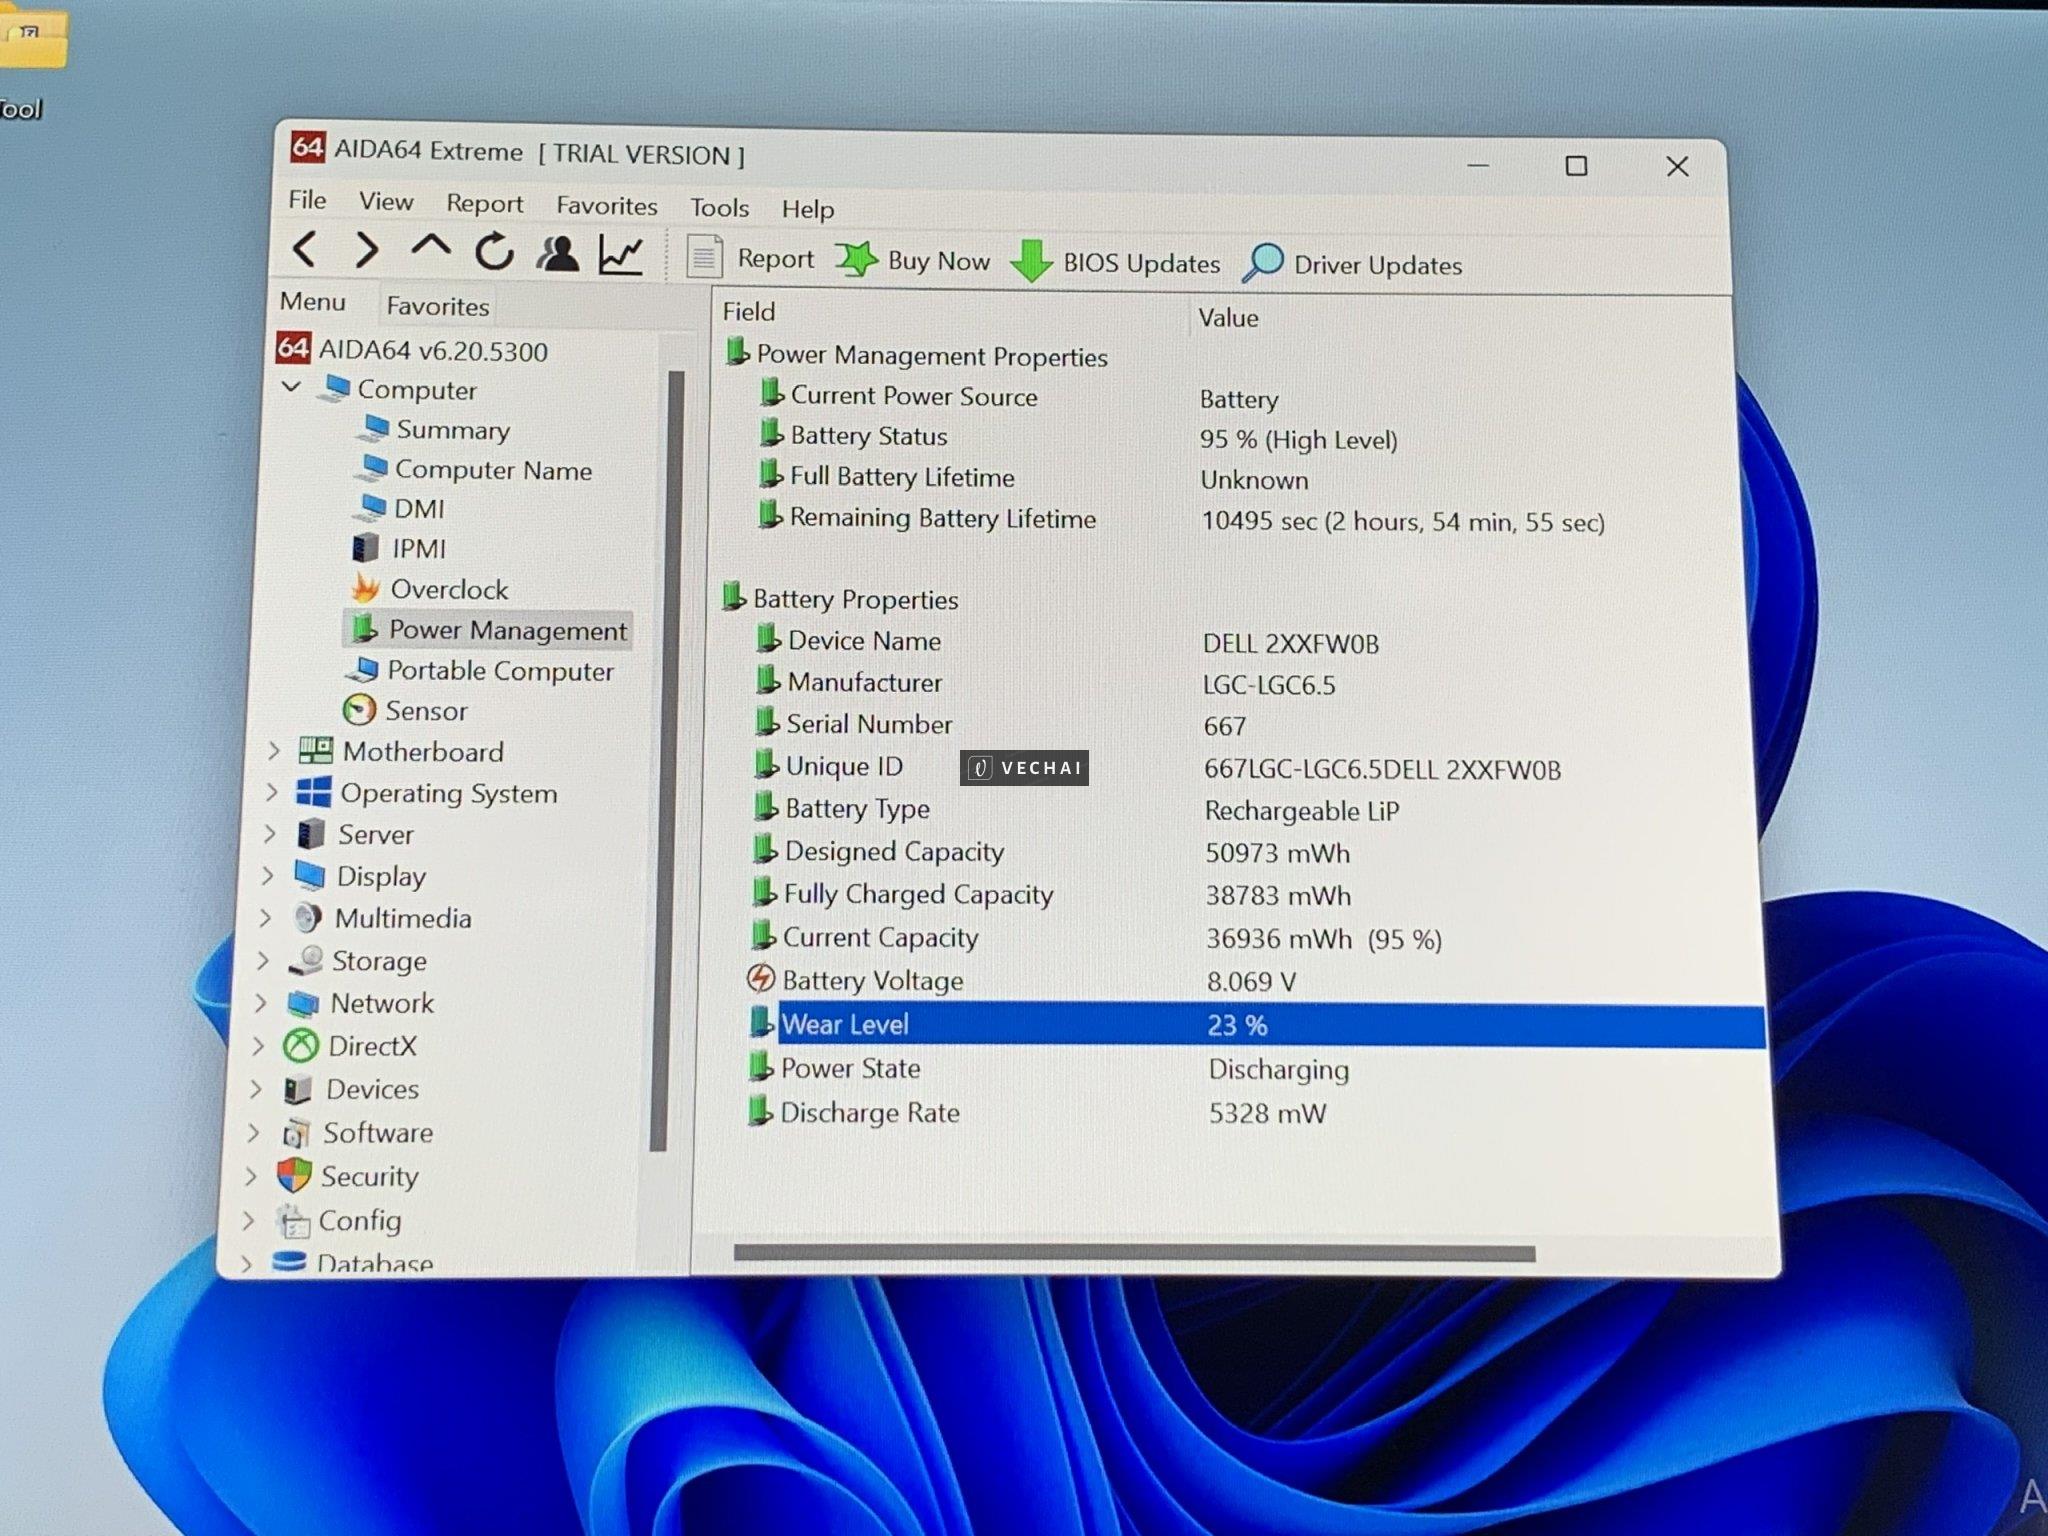Open the Favorites menu
2048x1536 pixels.
pyautogui.click(x=606, y=206)
